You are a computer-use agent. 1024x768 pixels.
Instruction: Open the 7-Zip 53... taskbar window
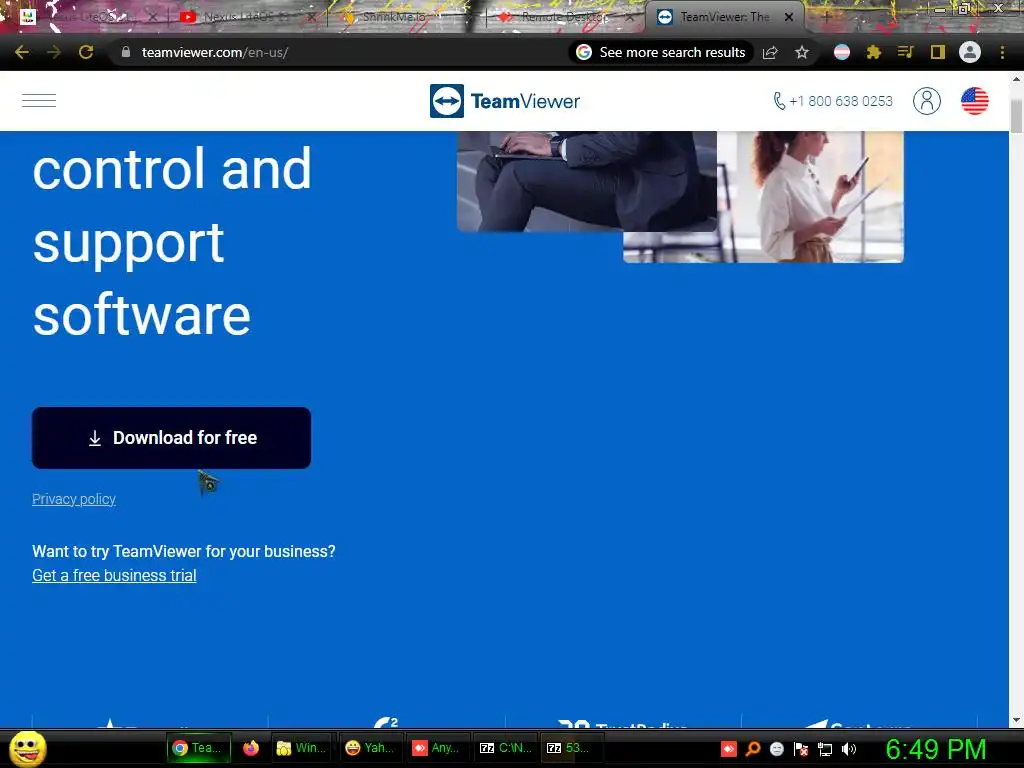[x=573, y=748]
